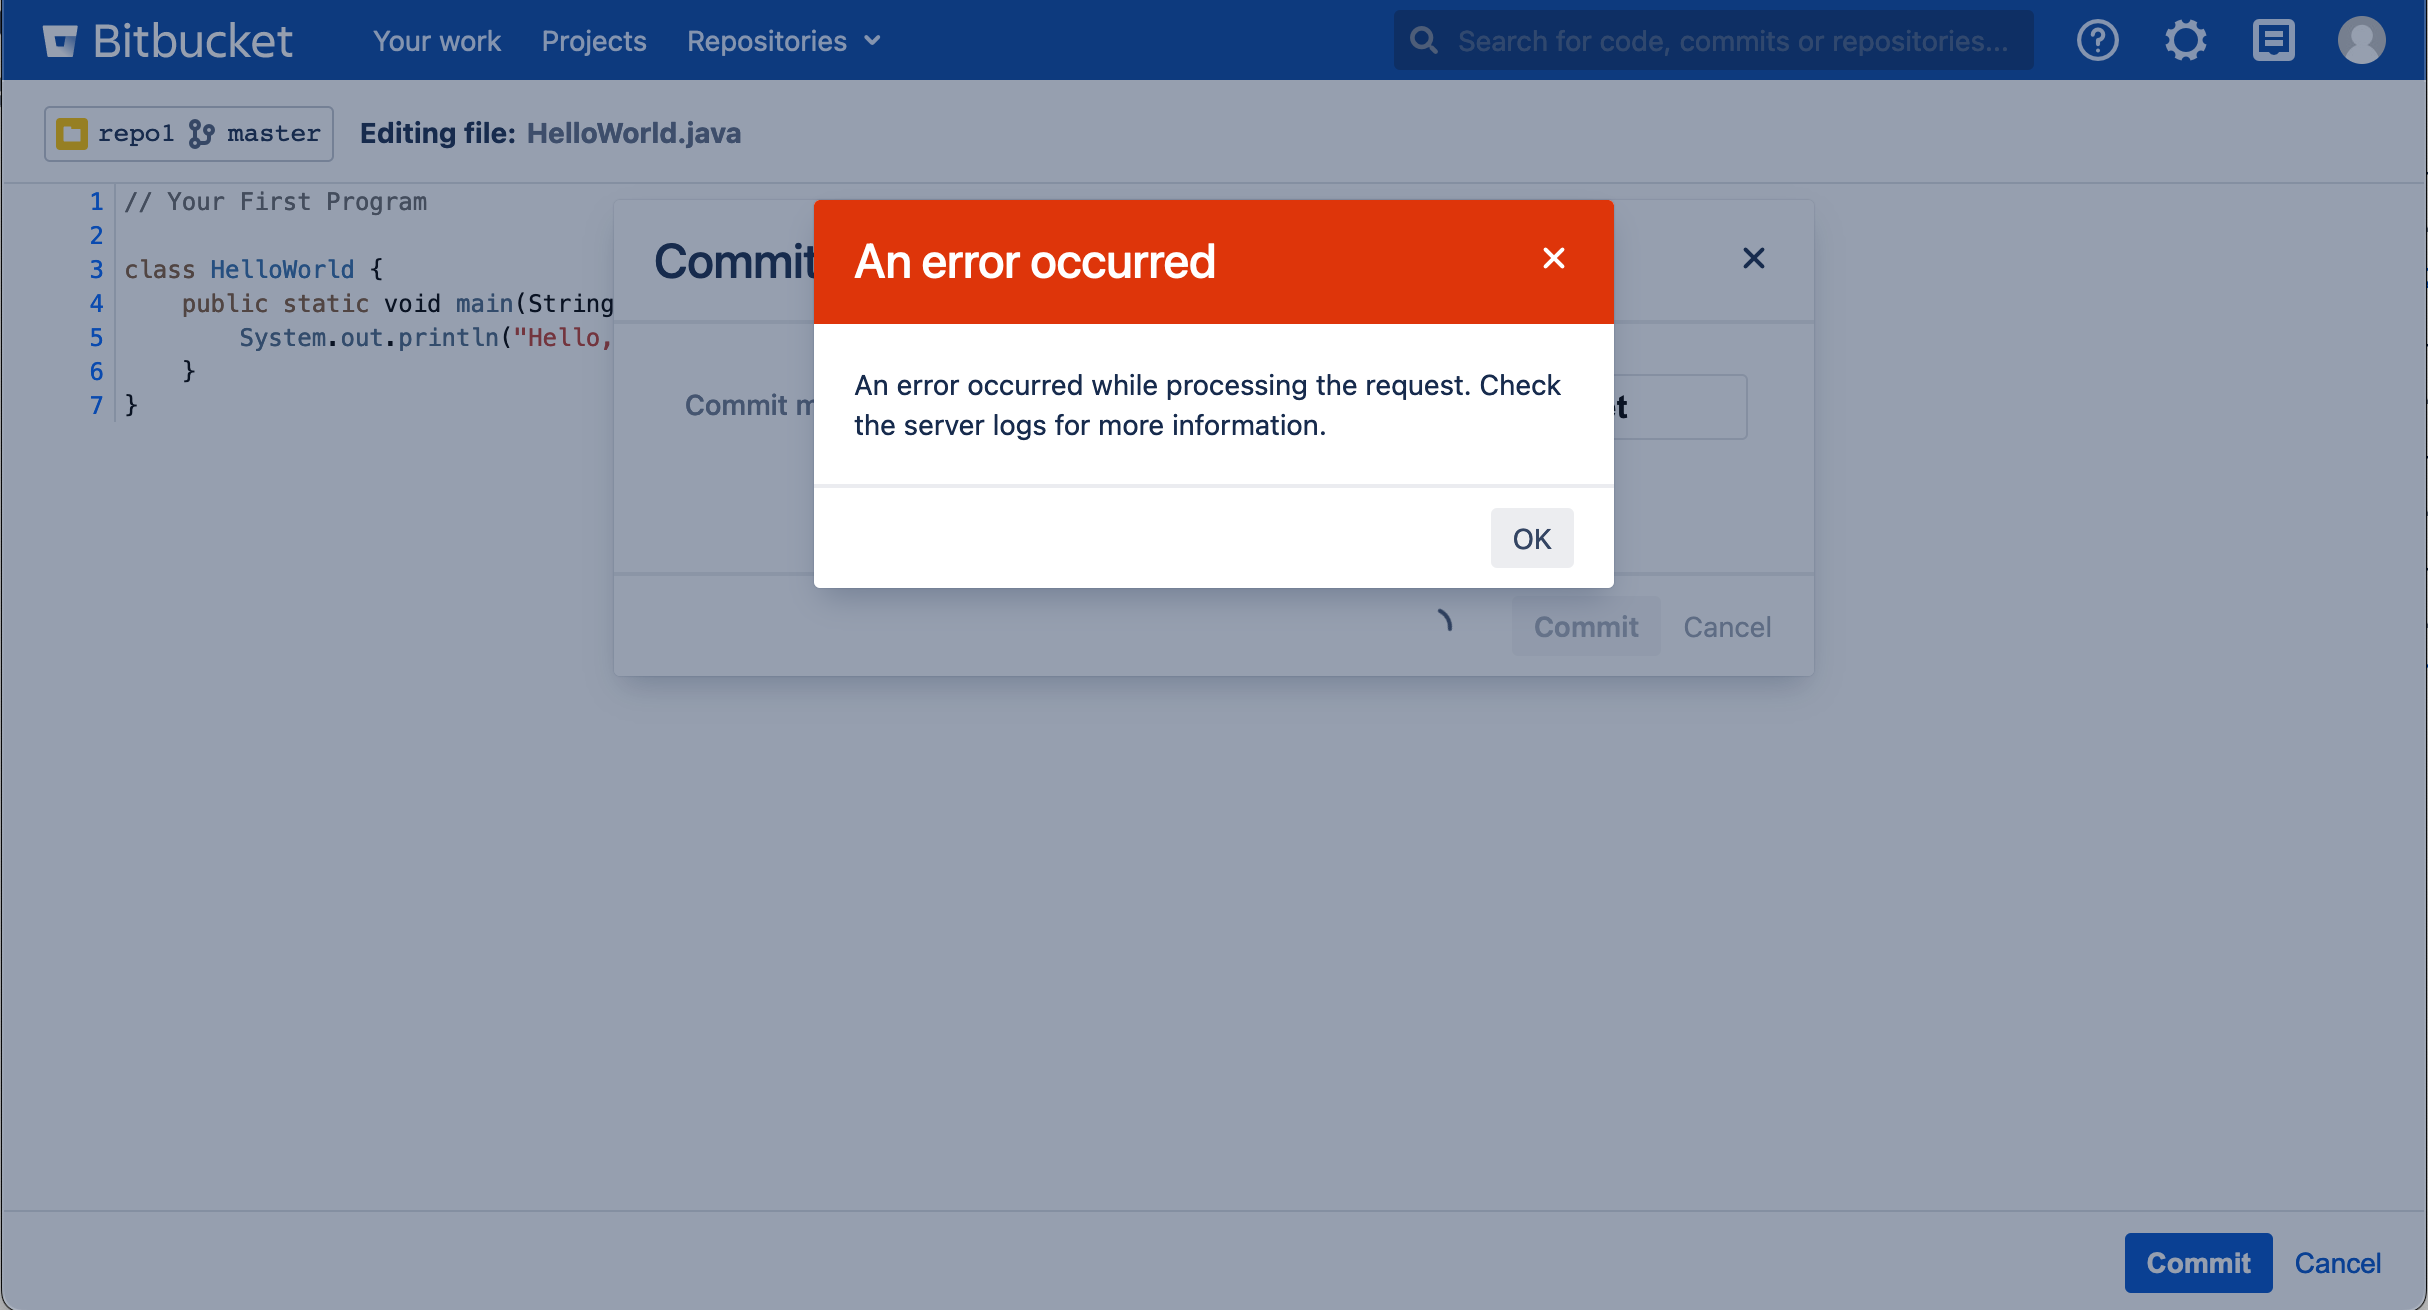
Task: Click the Bitbucket logo icon
Action: pos(60,41)
